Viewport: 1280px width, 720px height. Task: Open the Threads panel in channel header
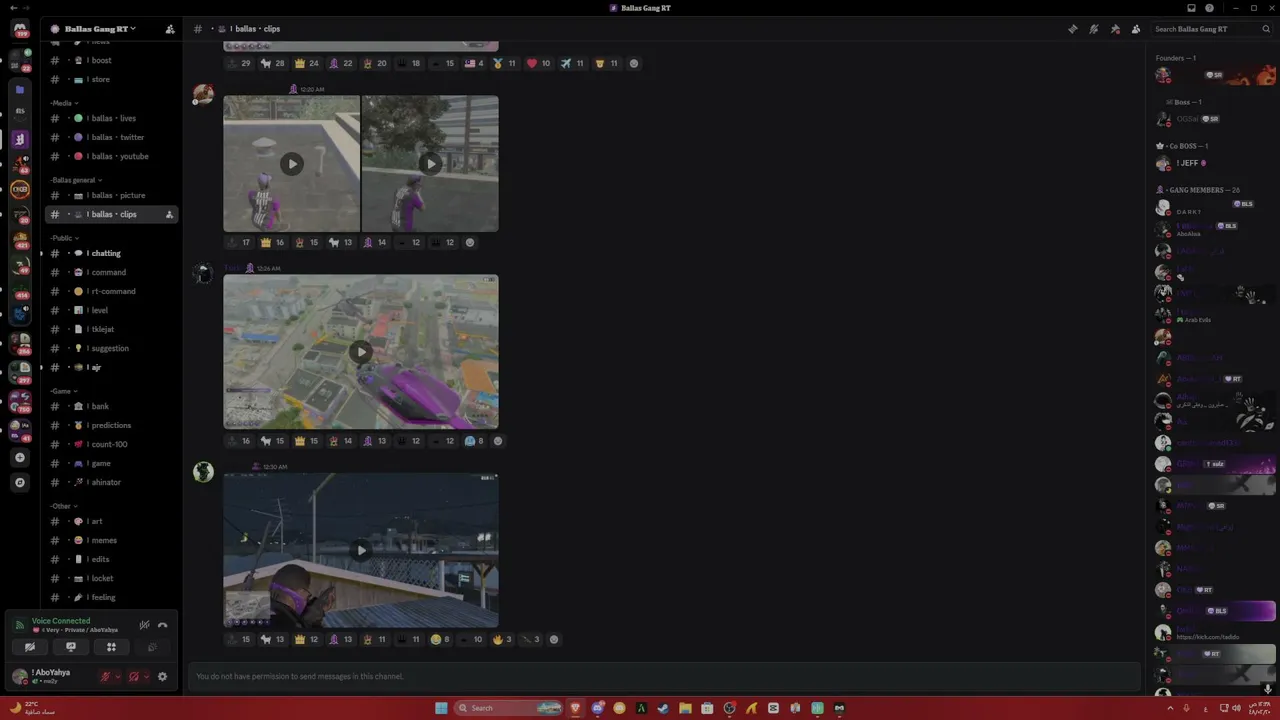(1073, 29)
